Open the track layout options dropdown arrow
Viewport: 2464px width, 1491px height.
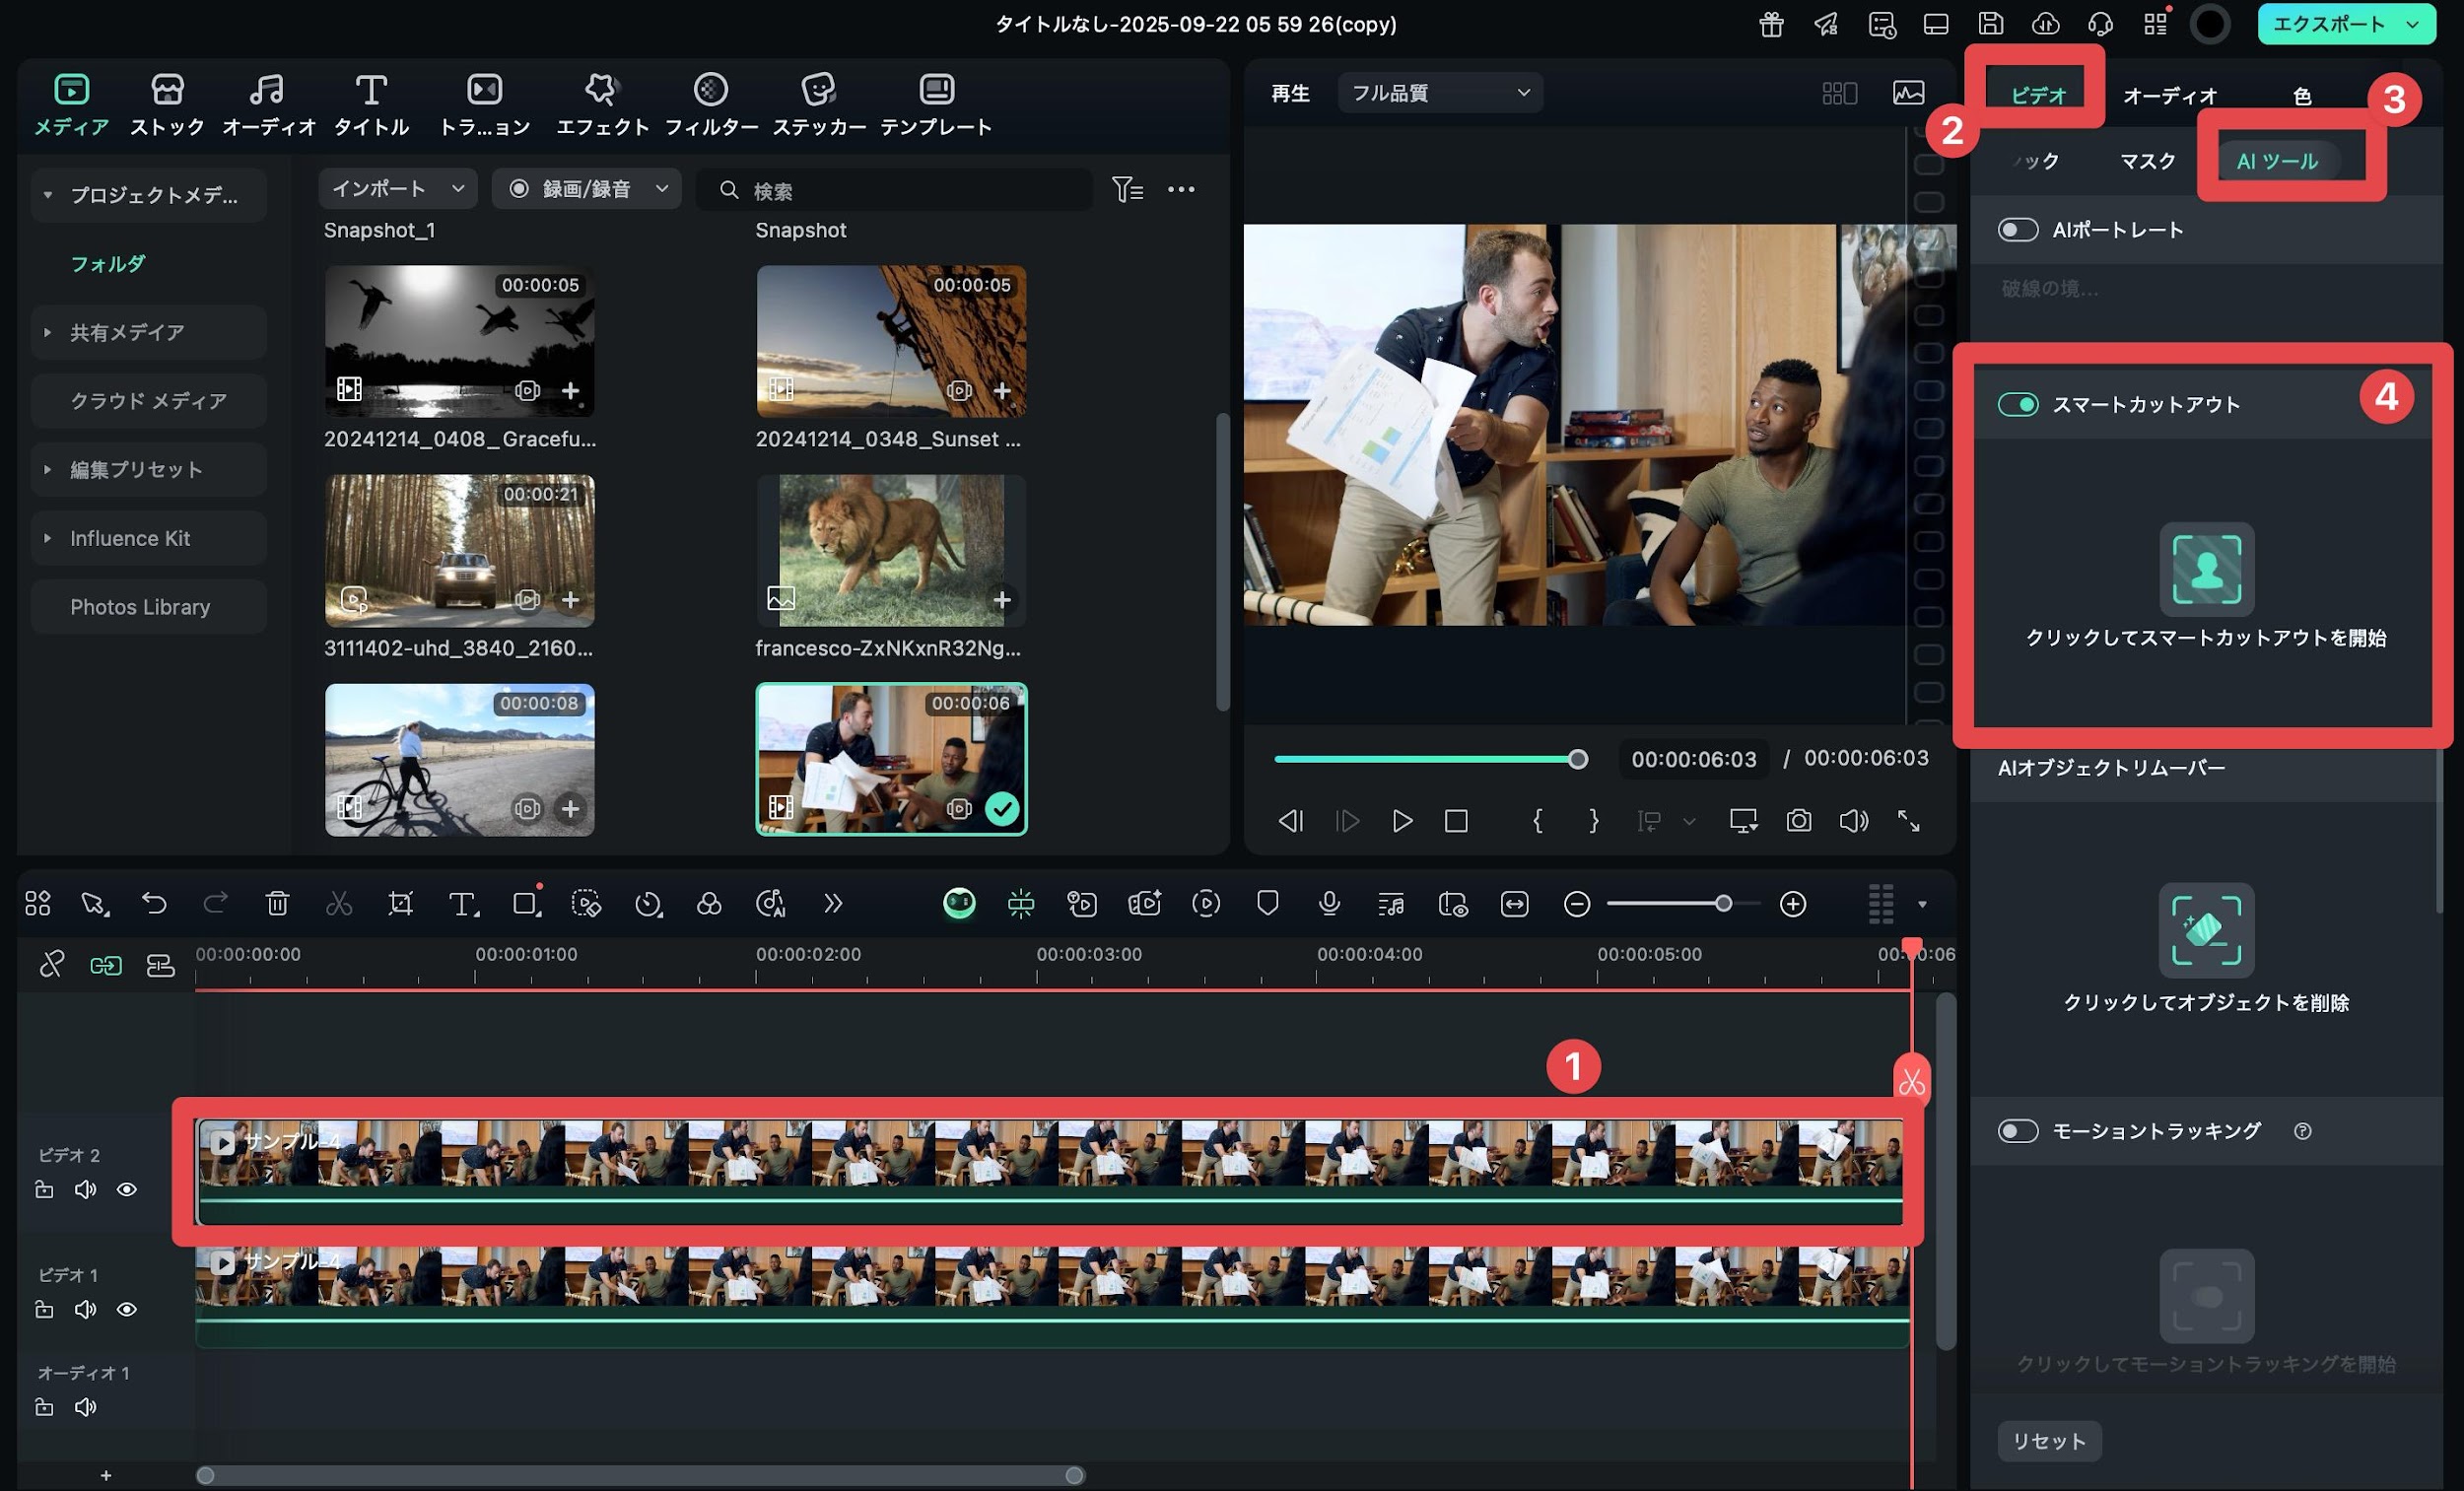(x=1922, y=904)
